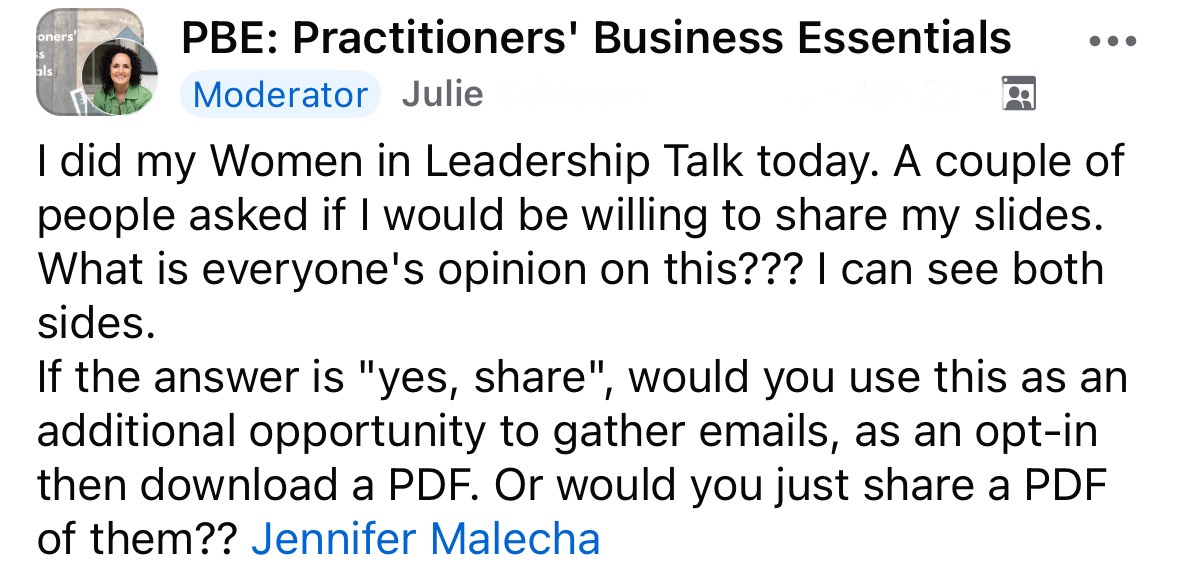Screen dimensions: 1179x582
Task: Open the PBE: Practitioners' Business Essentials group
Action: pyautogui.click(x=596, y=37)
